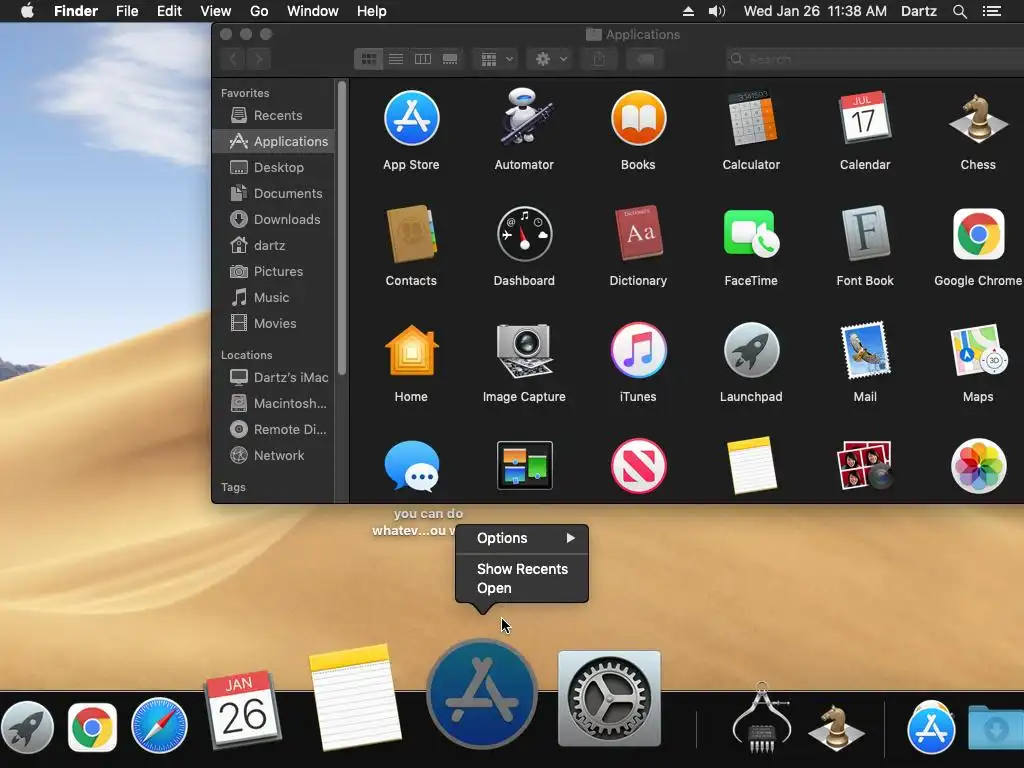Select the Home app icon
Screen dimensions: 1024x768
pyautogui.click(x=411, y=350)
